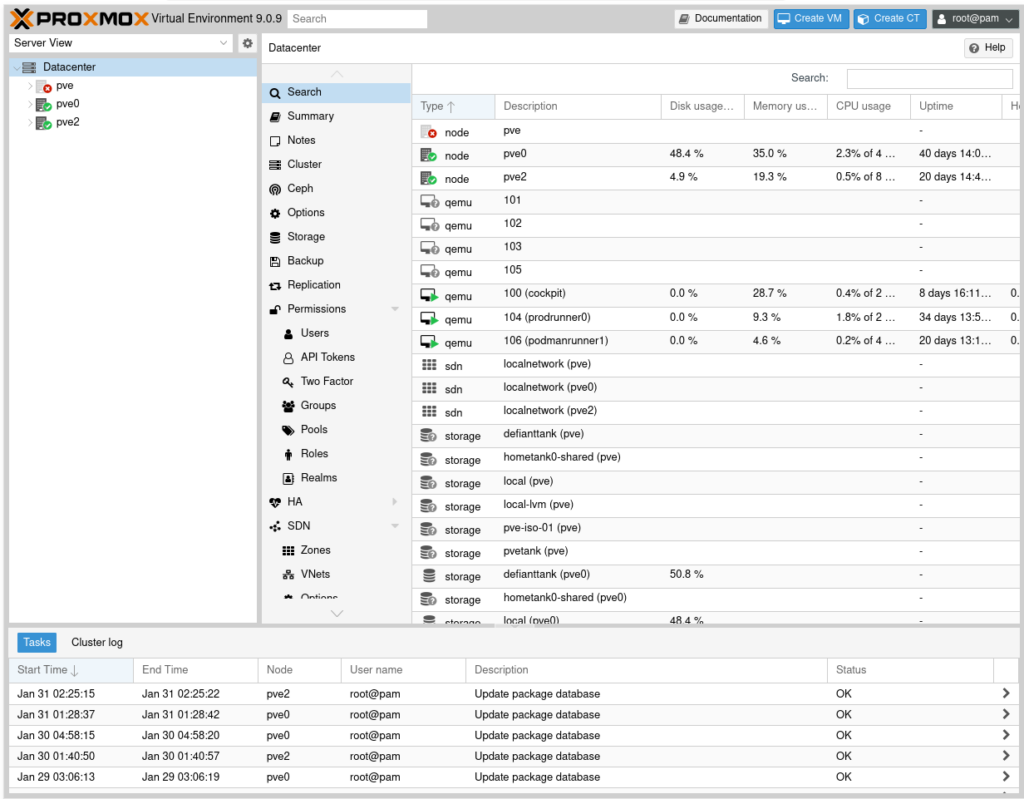Expand the pve2 node in tree
This screenshot has height=799, width=1024.
point(30,123)
